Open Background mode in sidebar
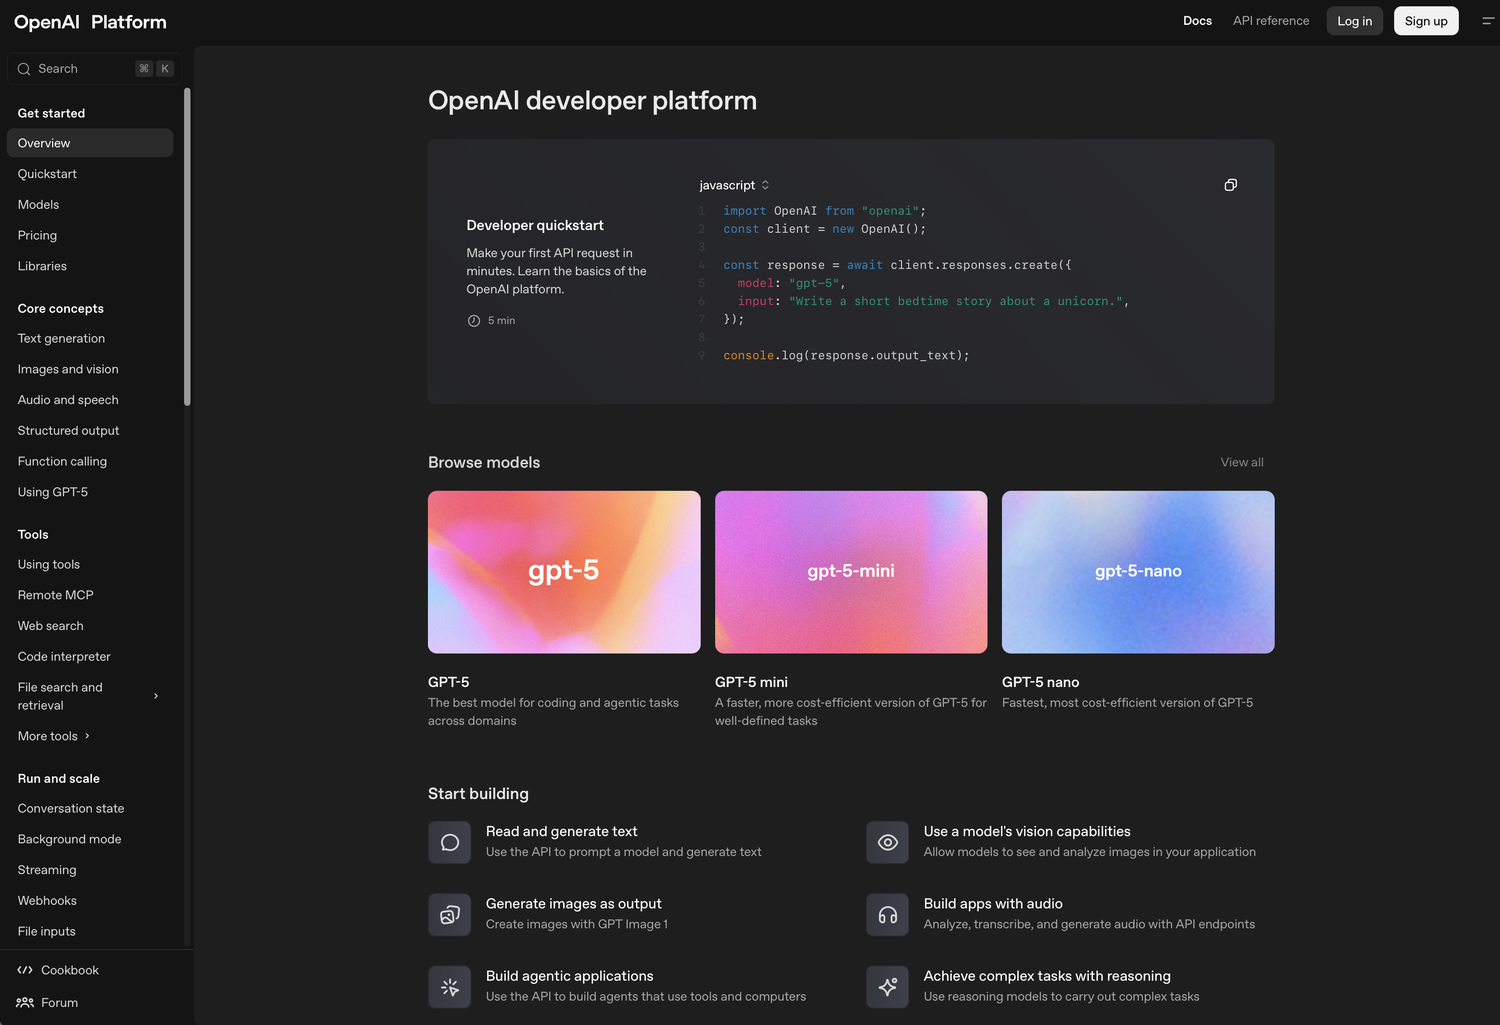Viewport: 1500px width, 1025px height. (69, 840)
